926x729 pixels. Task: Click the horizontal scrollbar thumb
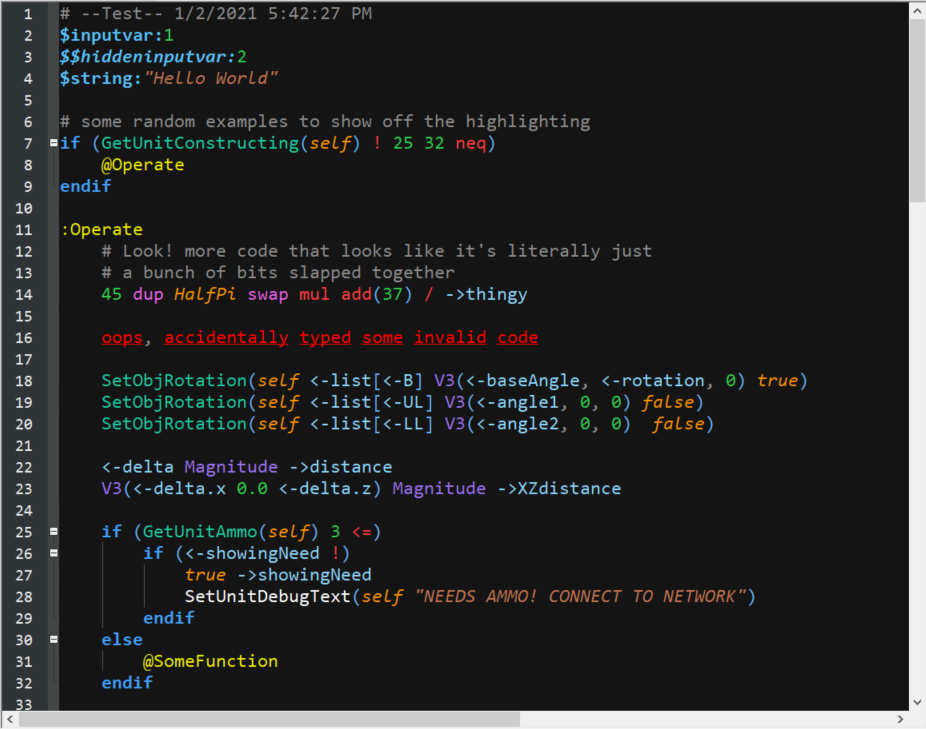pos(270,719)
